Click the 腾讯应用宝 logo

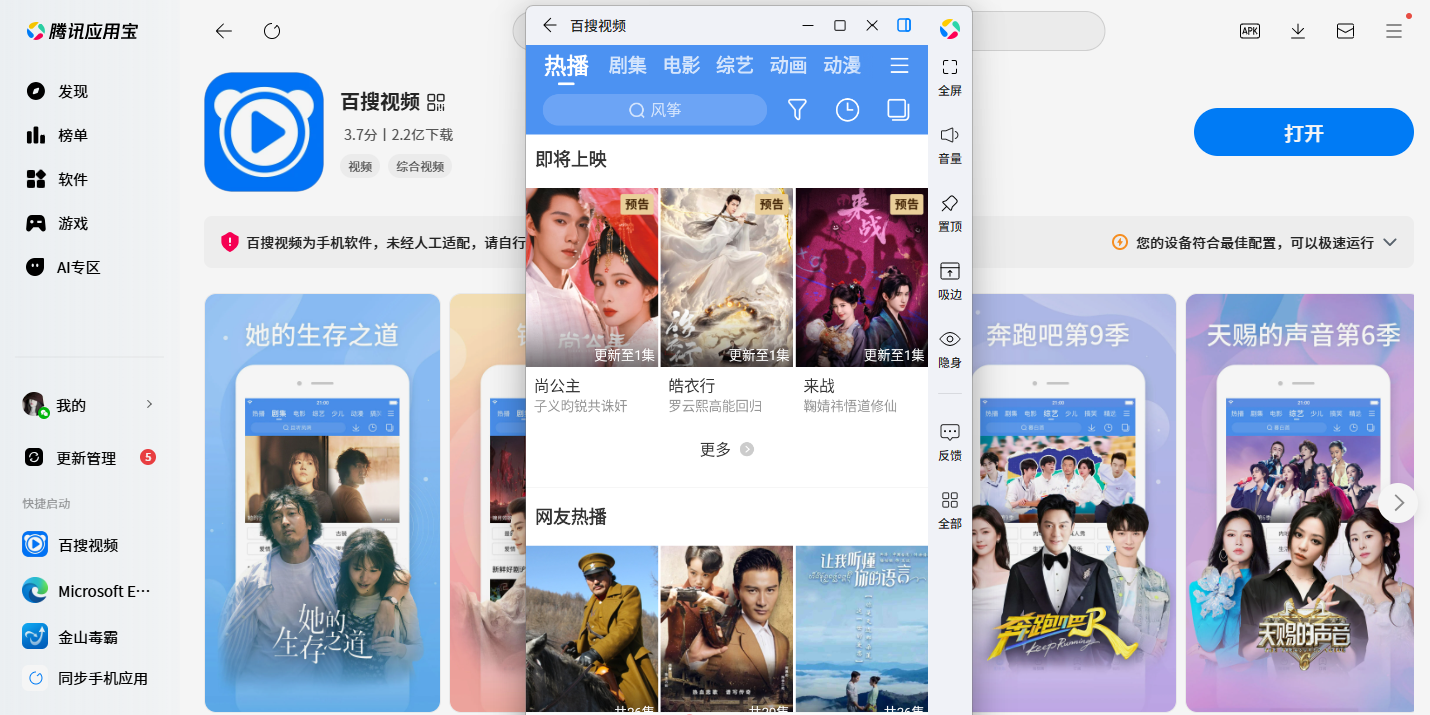[82, 31]
